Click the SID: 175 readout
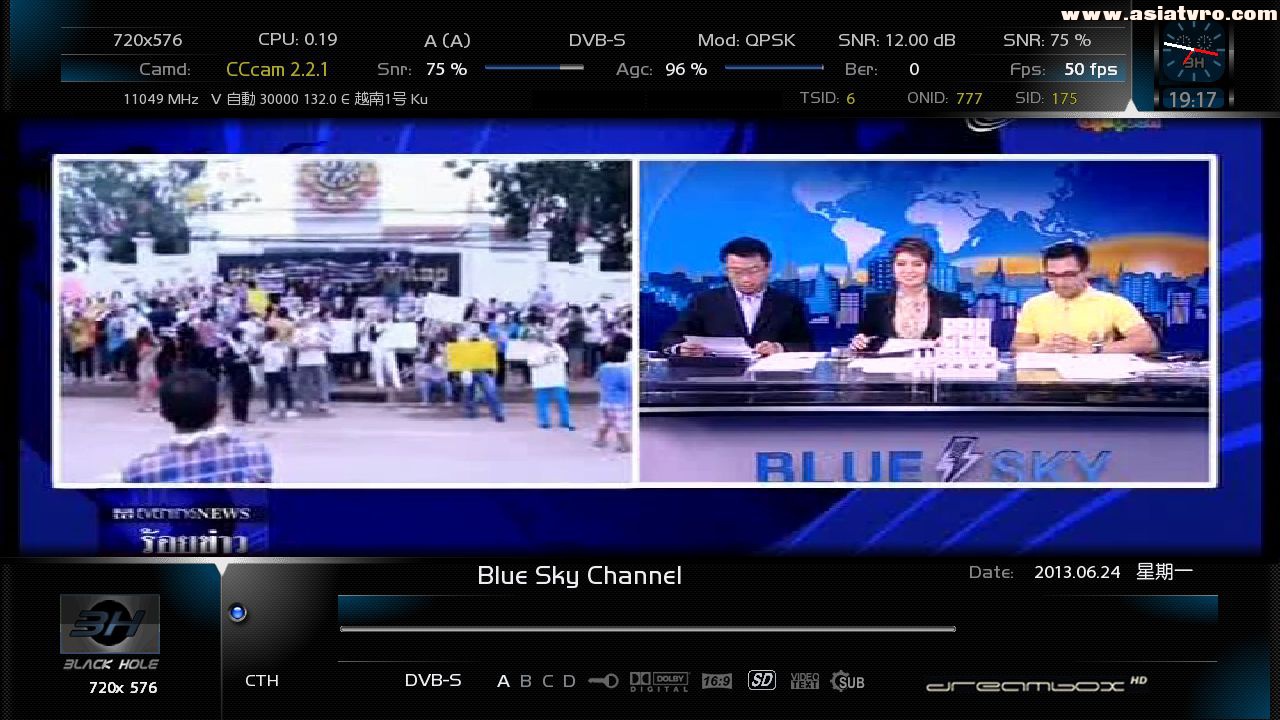Image resolution: width=1280 pixels, height=720 pixels. coord(1046,98)
